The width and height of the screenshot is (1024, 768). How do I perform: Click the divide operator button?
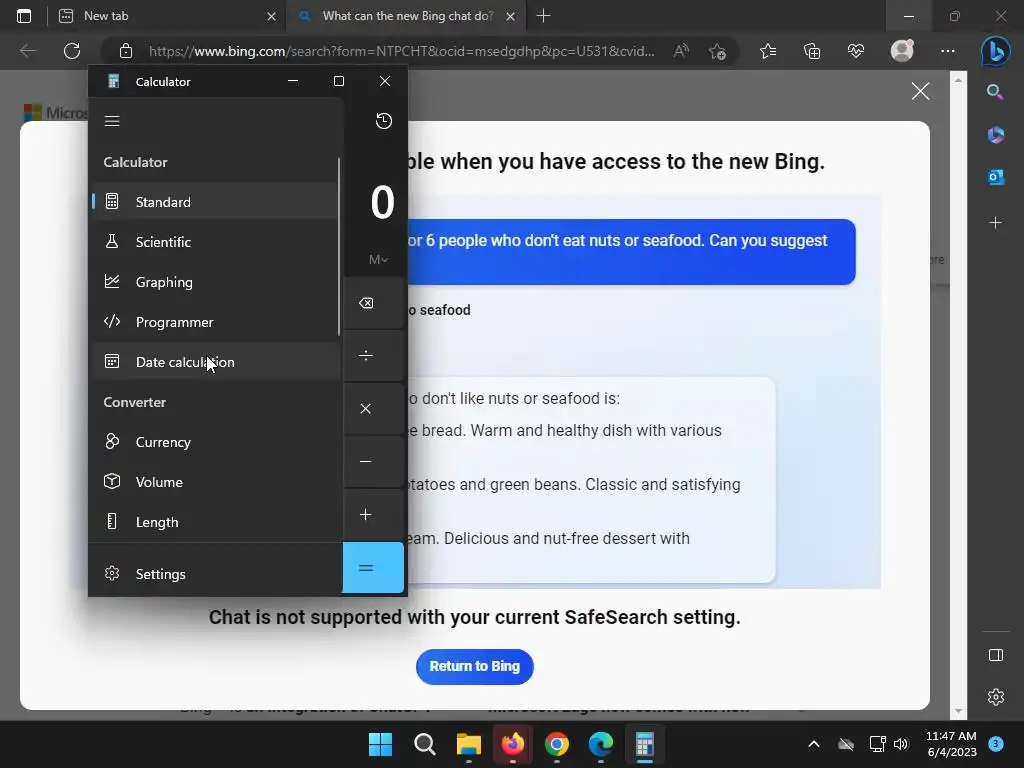pos(373,356)
